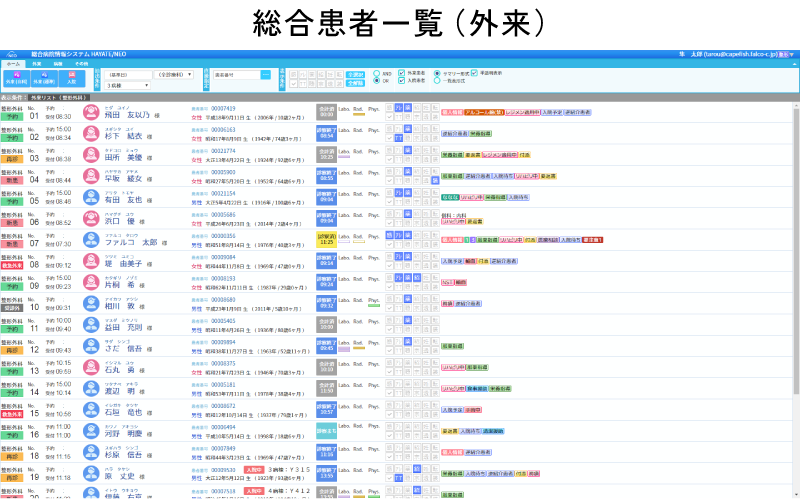Switch to the ホーム tab

coord(13,64)
